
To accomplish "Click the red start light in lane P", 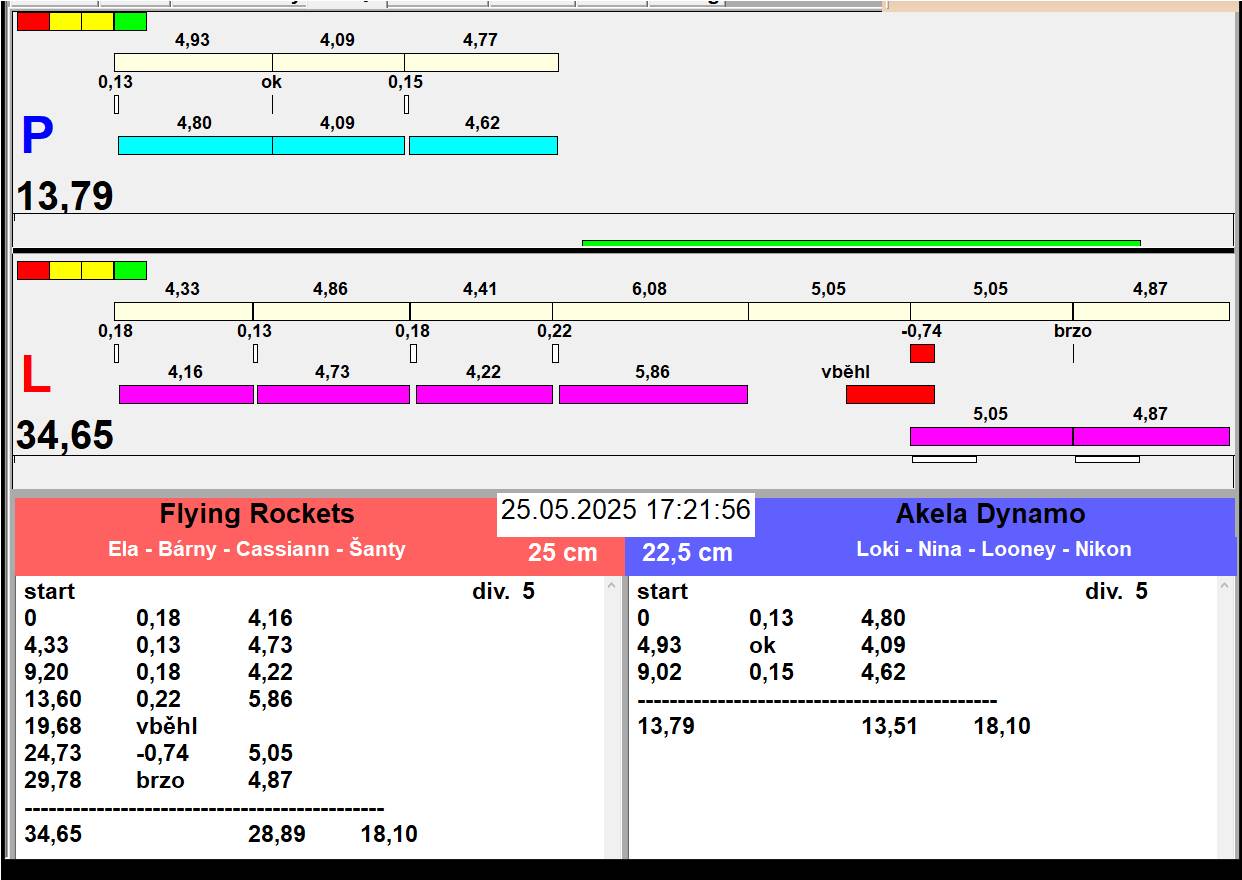I will pyautogui.click(x=33, y=21).
